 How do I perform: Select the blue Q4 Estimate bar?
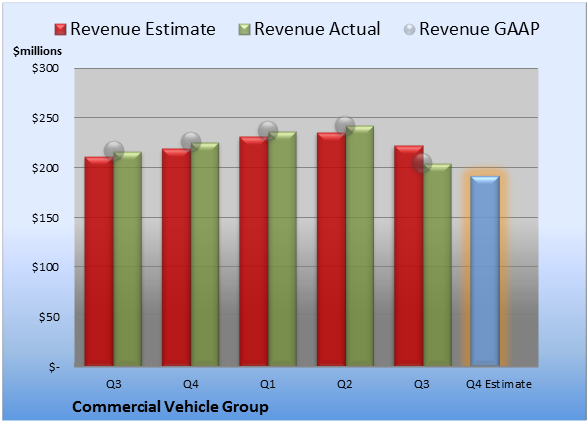tap(485, 271)
